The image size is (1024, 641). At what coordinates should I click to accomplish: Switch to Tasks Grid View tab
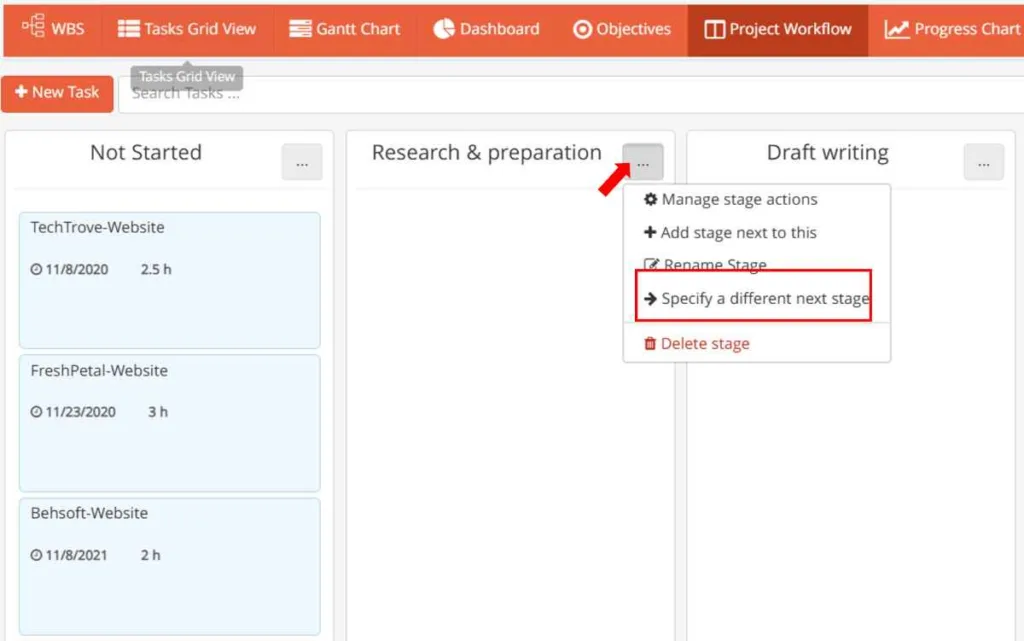[x=187, y=29]
